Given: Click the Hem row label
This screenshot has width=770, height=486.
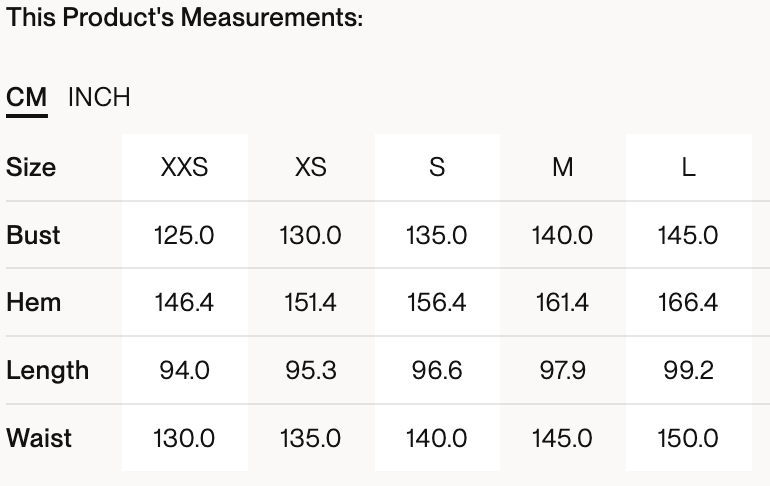Looking at the screenshot, I should (x=33, y=302).
